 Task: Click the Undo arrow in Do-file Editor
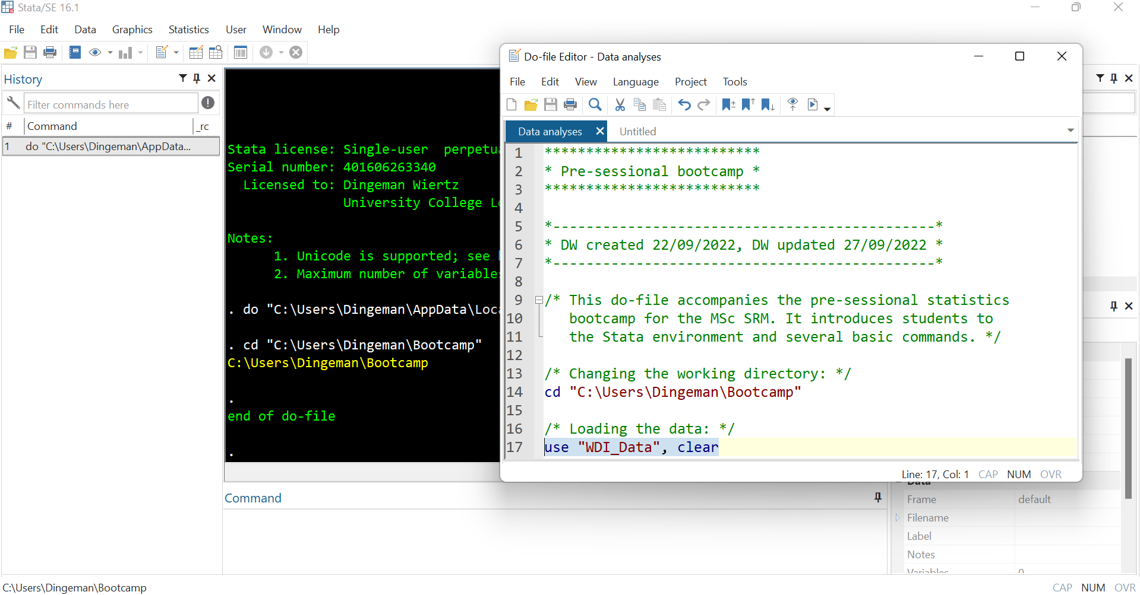click(684, 105)
